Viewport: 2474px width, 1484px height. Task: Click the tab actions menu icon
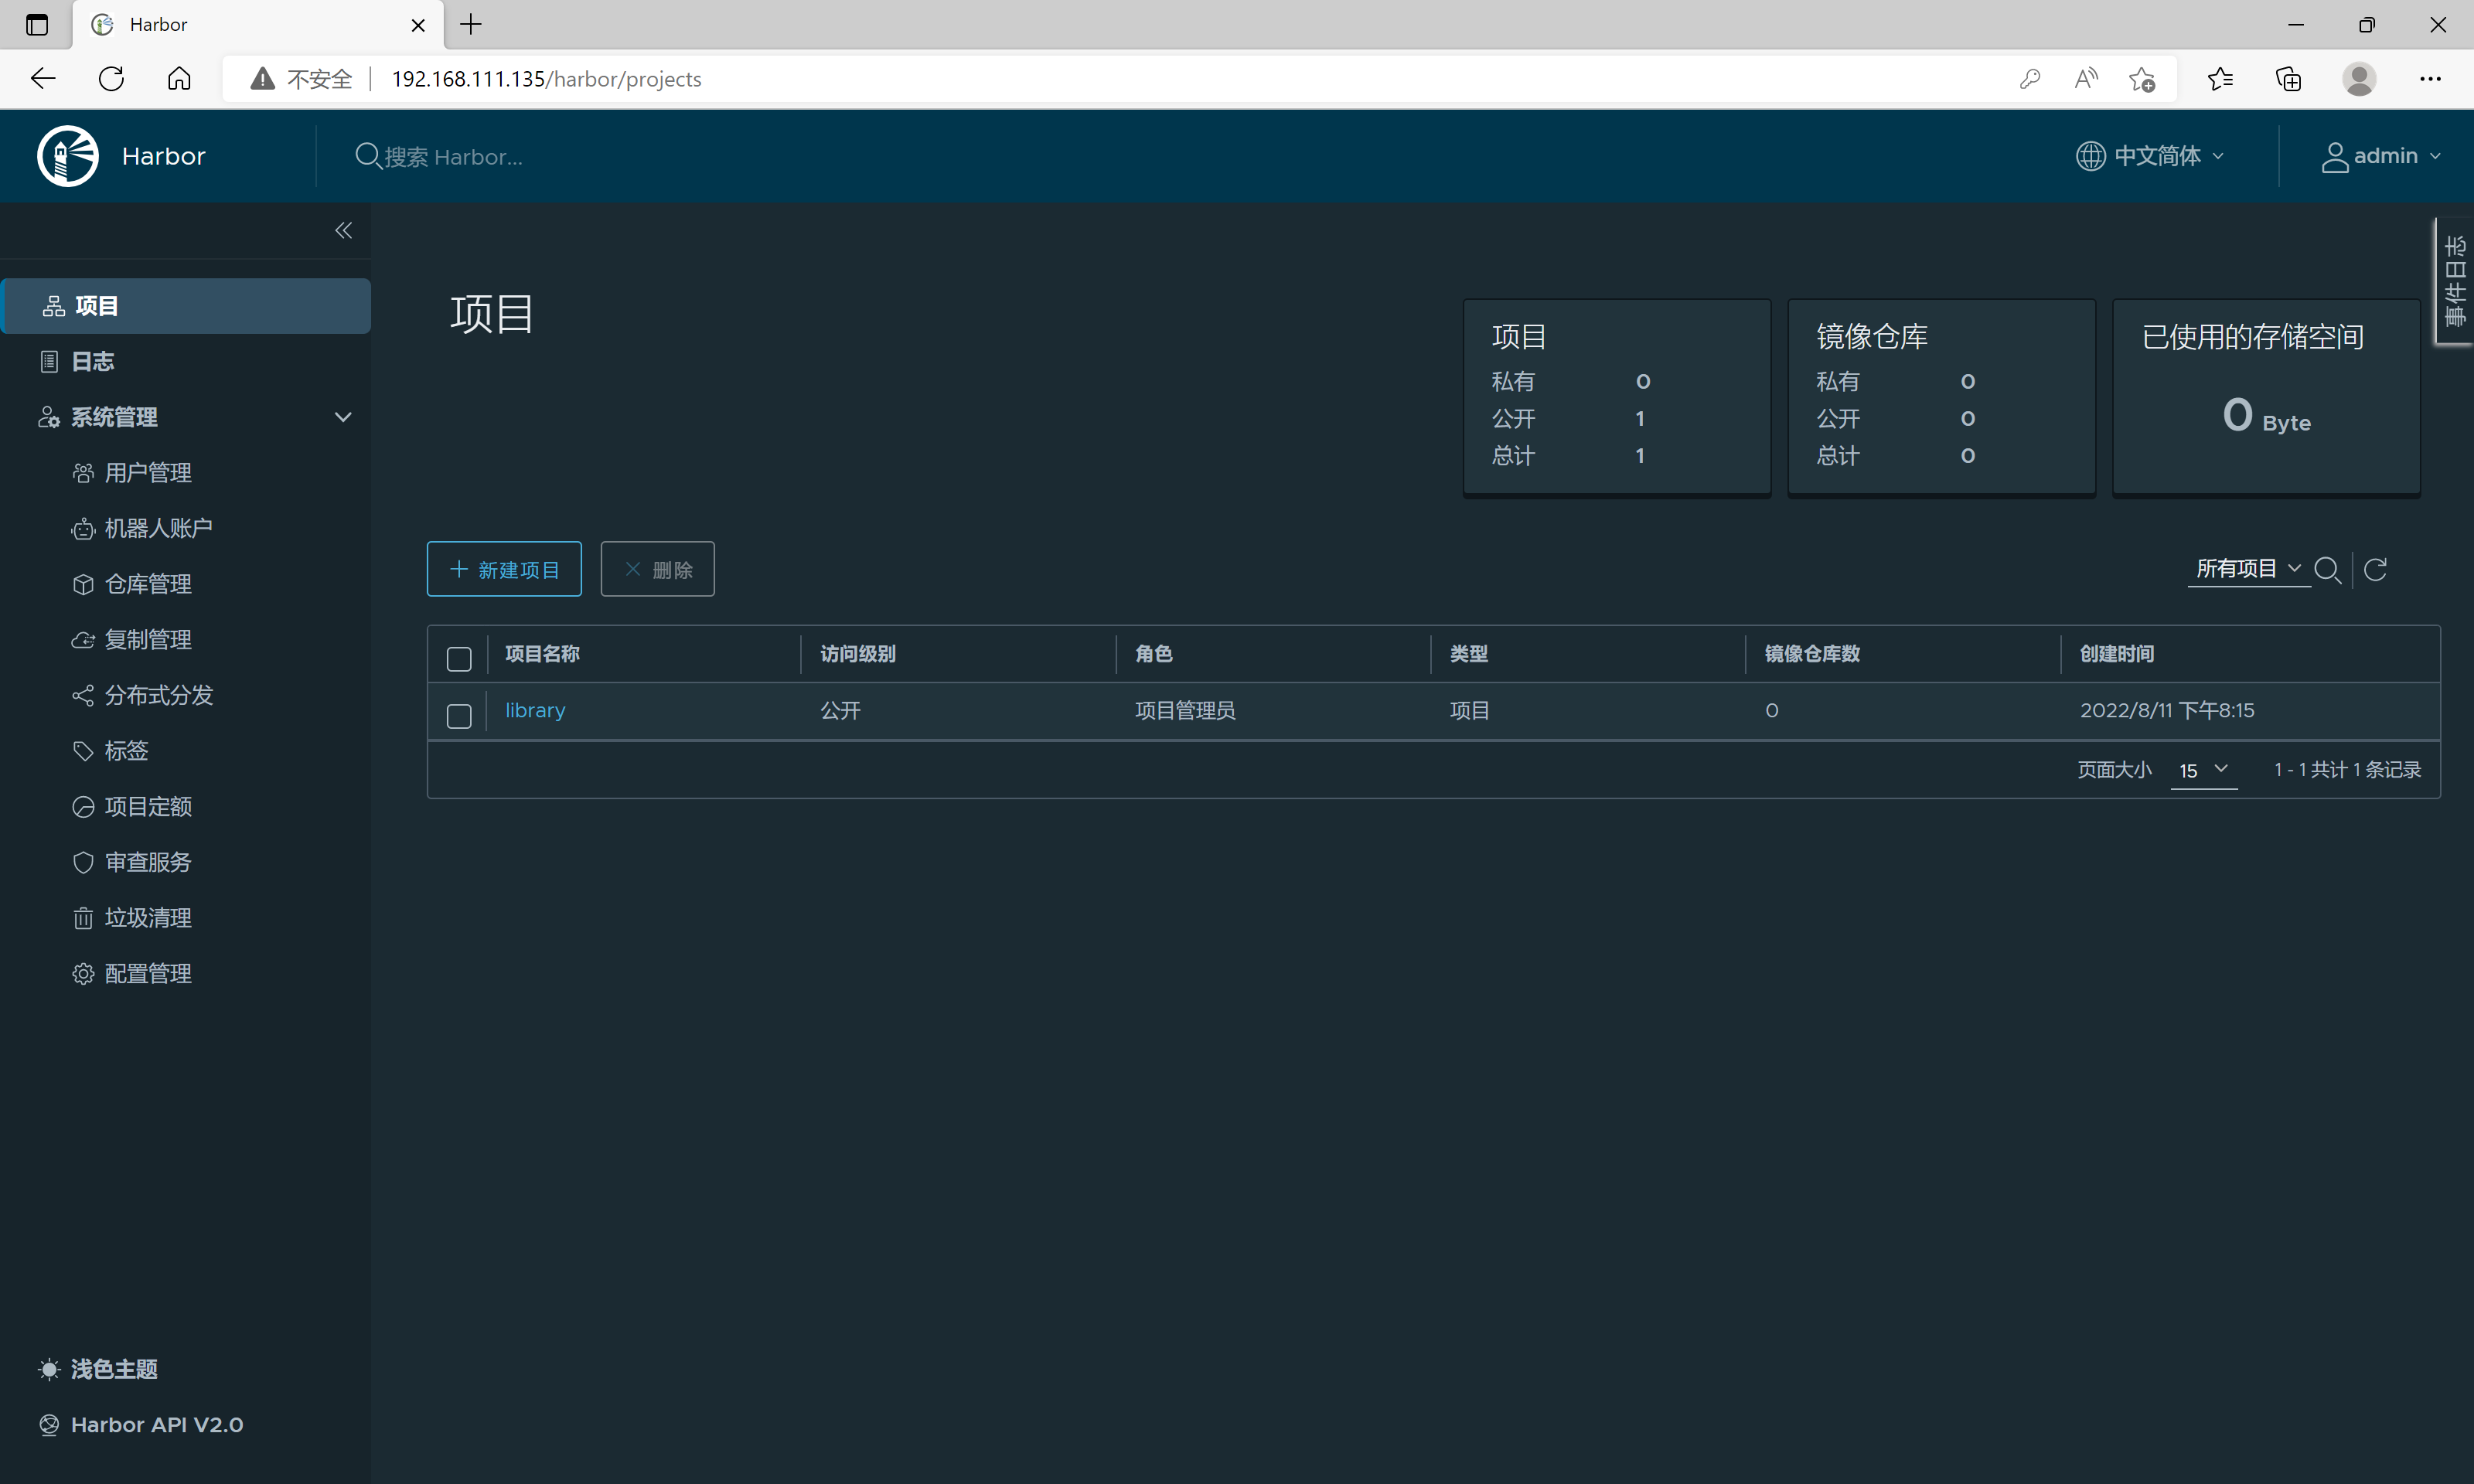coord(37,24)
